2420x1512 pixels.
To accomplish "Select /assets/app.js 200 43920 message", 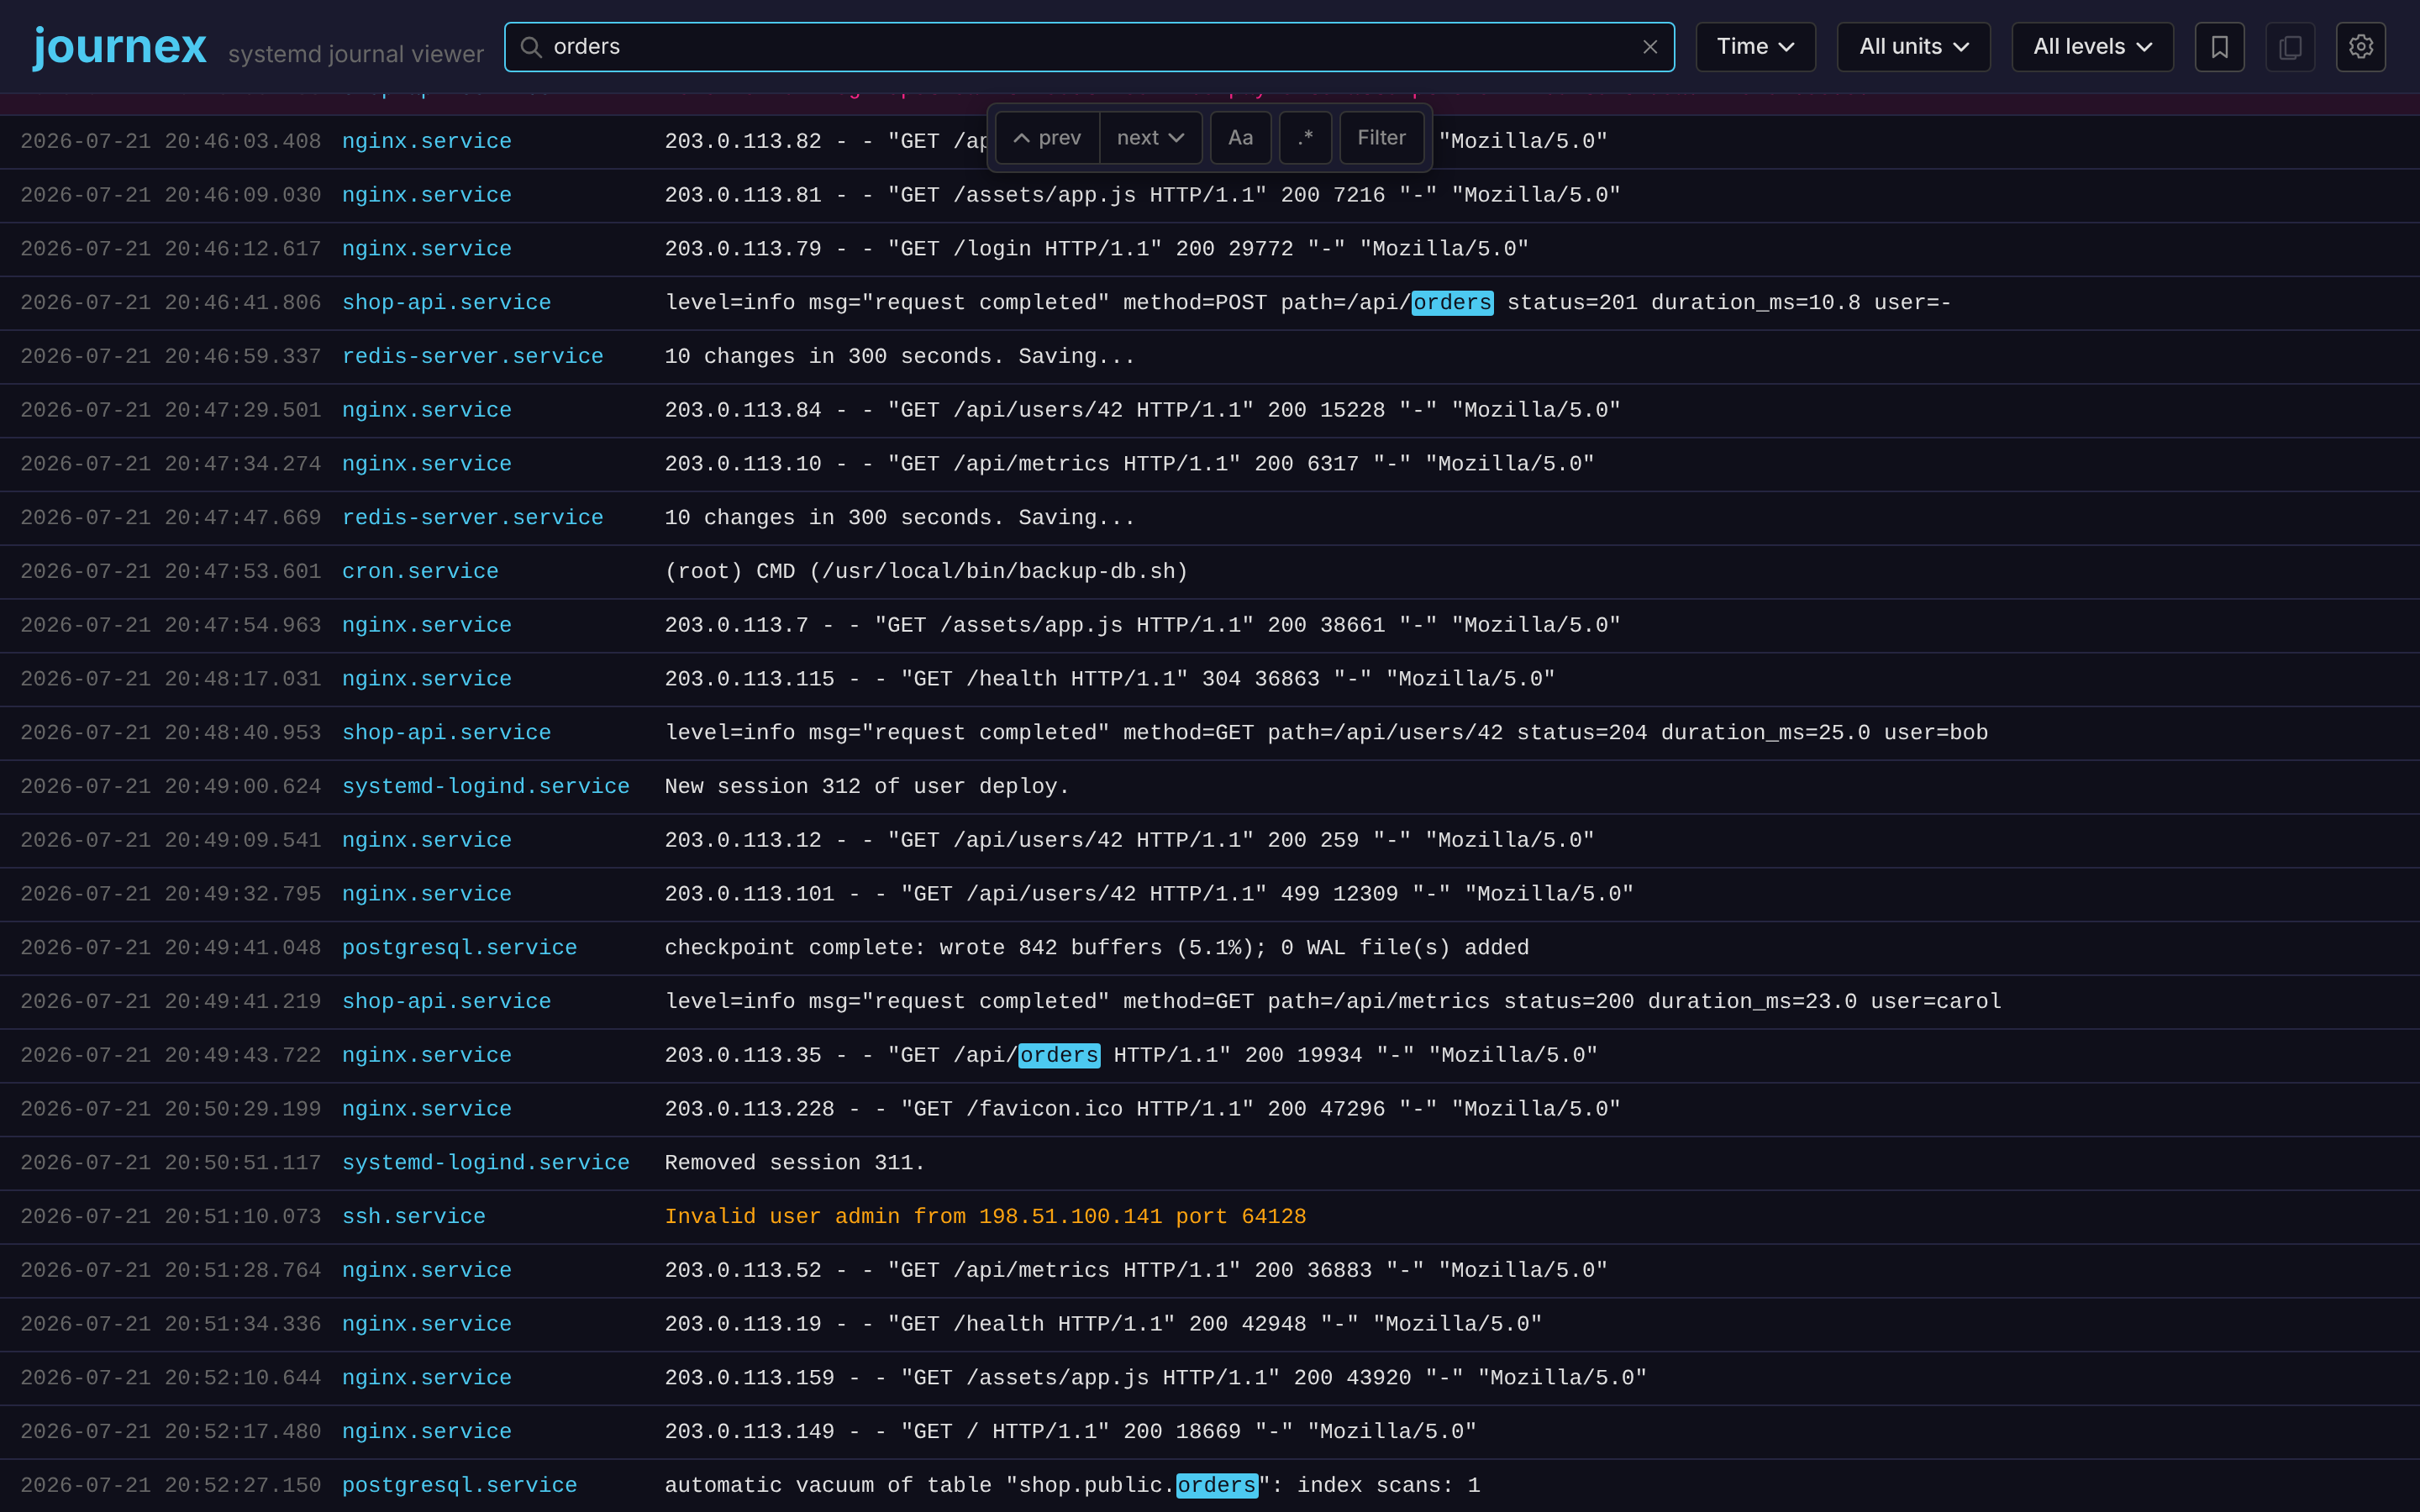I will [1156, 1379].
